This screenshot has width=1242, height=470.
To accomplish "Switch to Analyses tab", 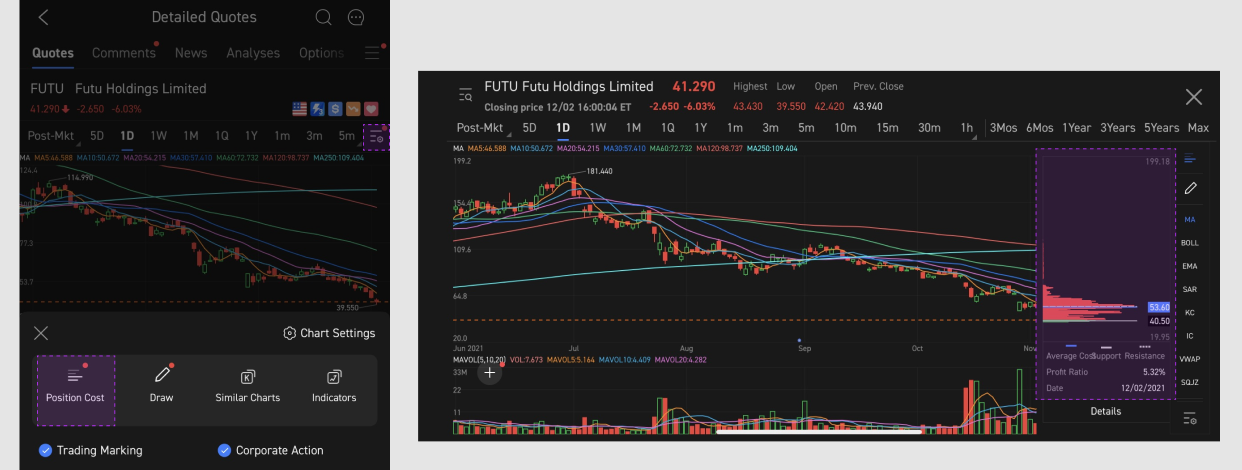I will point(254,53).
